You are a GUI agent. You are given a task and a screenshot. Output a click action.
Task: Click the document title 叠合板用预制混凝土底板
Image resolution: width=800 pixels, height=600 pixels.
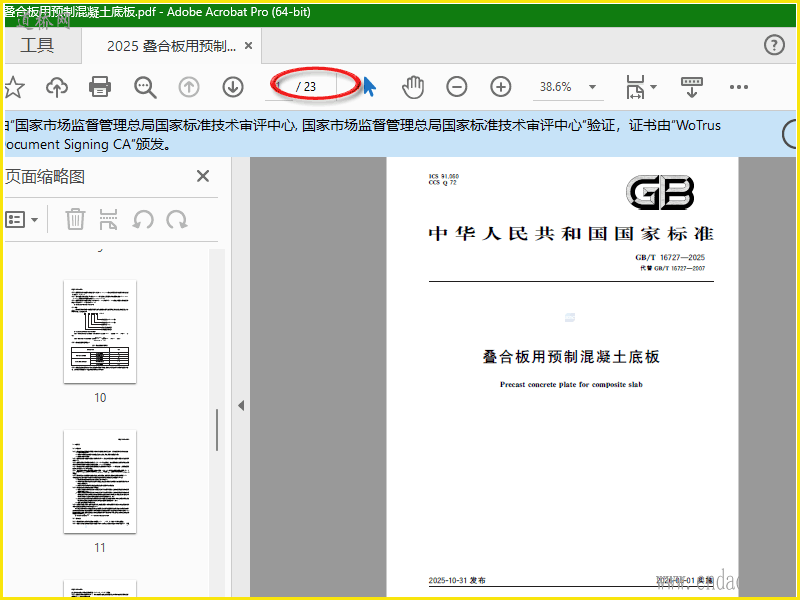(x=571, y=357)
